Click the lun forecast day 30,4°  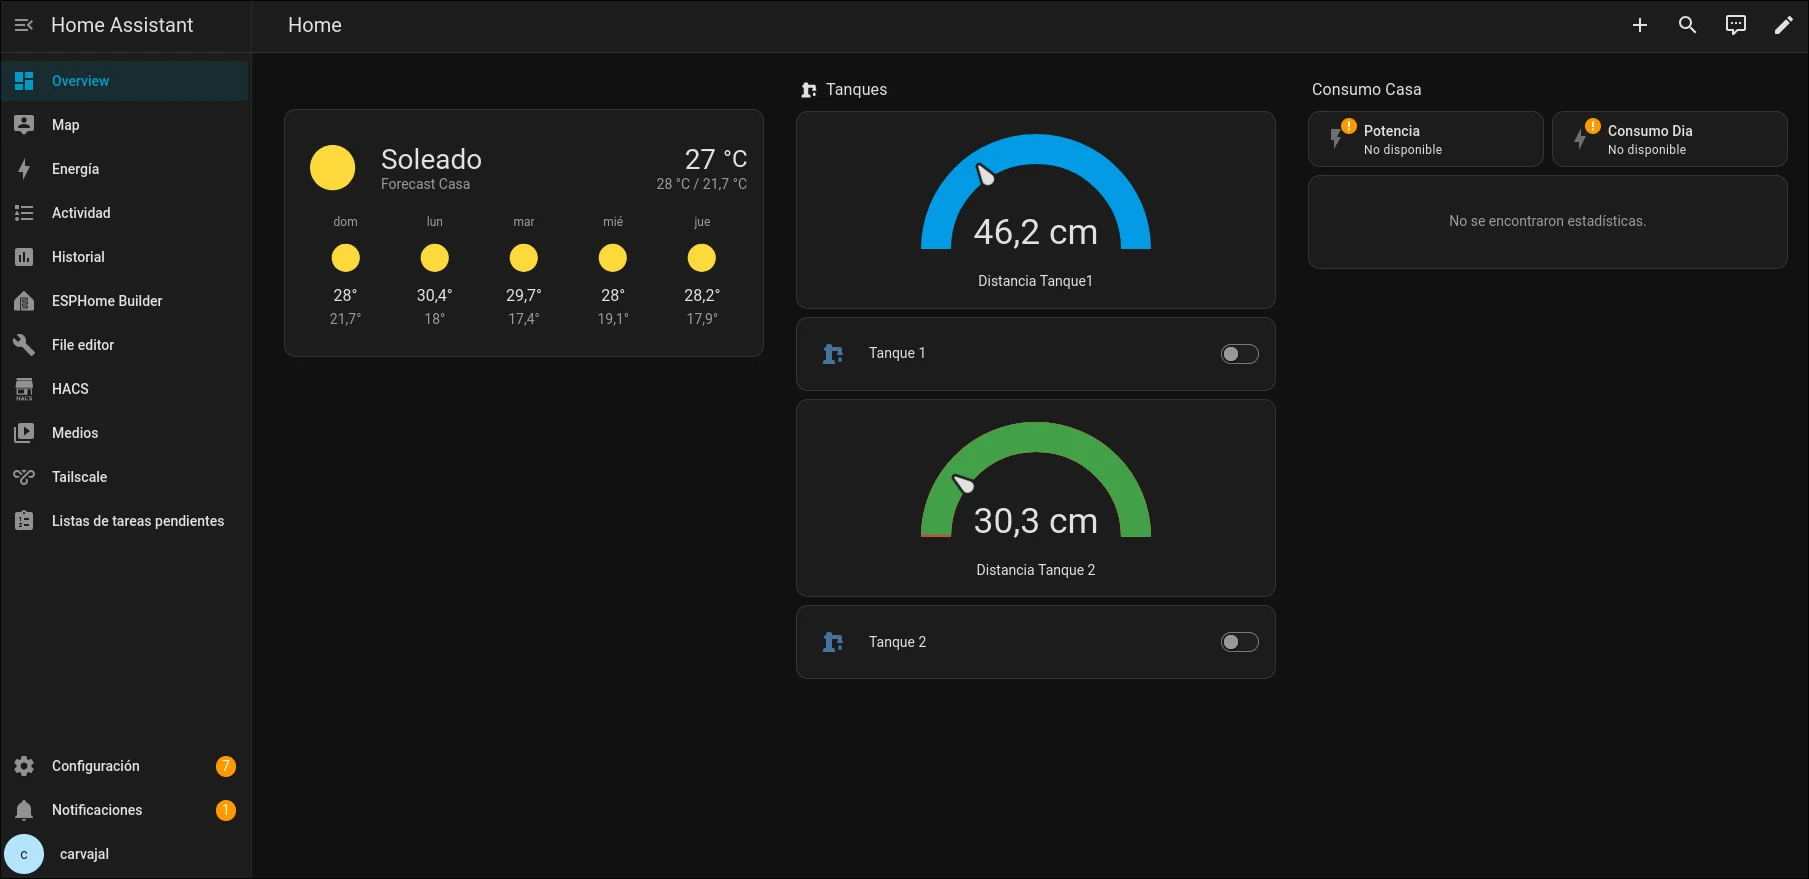coord(434,270)
